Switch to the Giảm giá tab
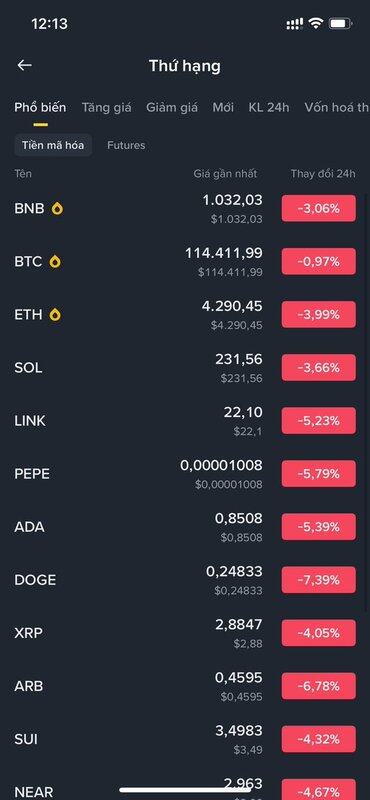Screen dimensions: 370x800 tap(172, 107)
